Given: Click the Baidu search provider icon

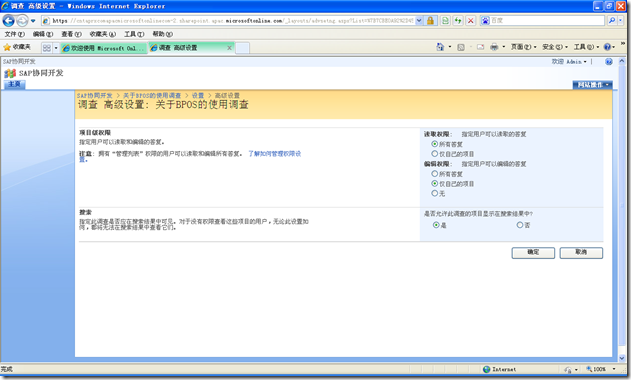Looking at the screenshot, I should tap(485, 21).
